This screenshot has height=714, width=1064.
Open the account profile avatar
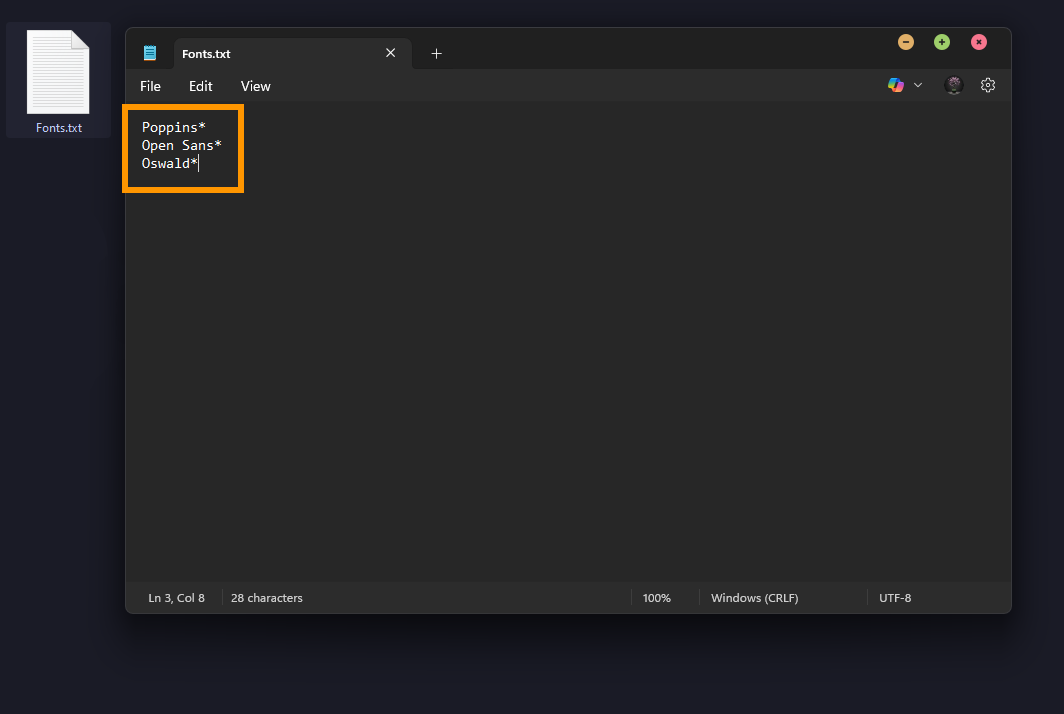(953, 85)
